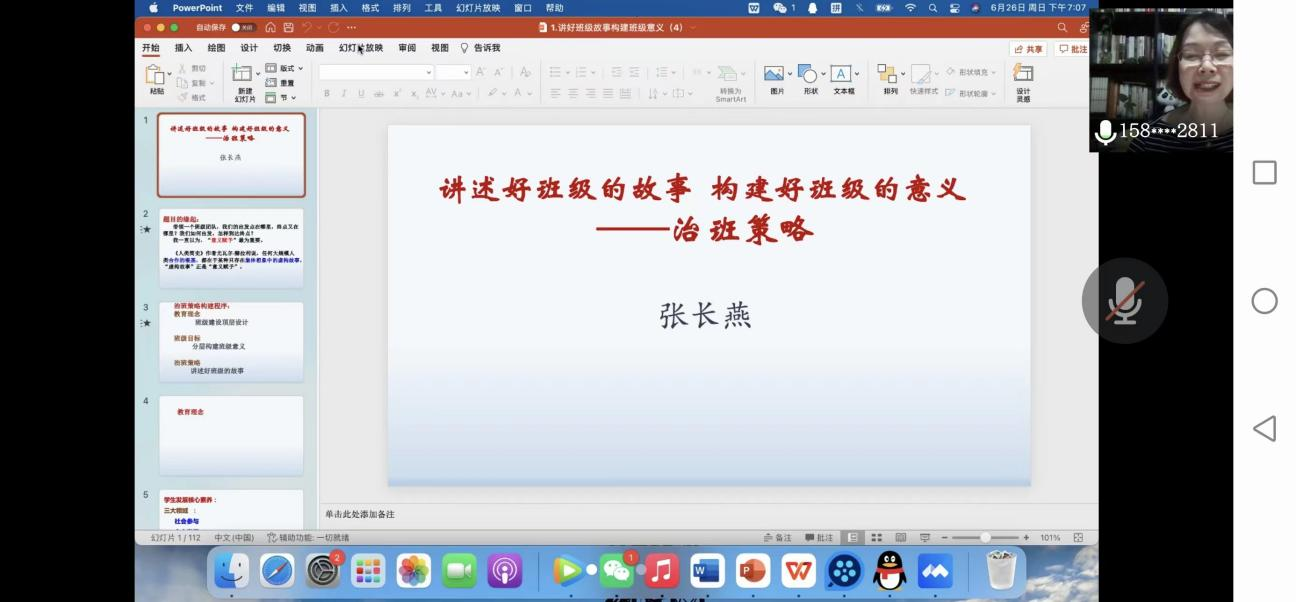1296x602 pixels.
Task: Switch to slide sorter view icon
Action: [876, 538]
